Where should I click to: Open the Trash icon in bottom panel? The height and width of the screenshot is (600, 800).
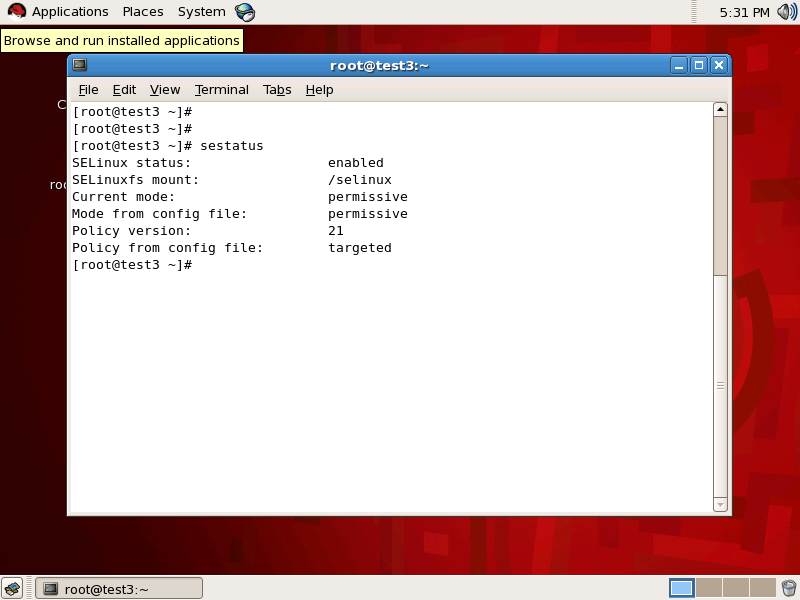pyautogui.click(x=789, y=588)
